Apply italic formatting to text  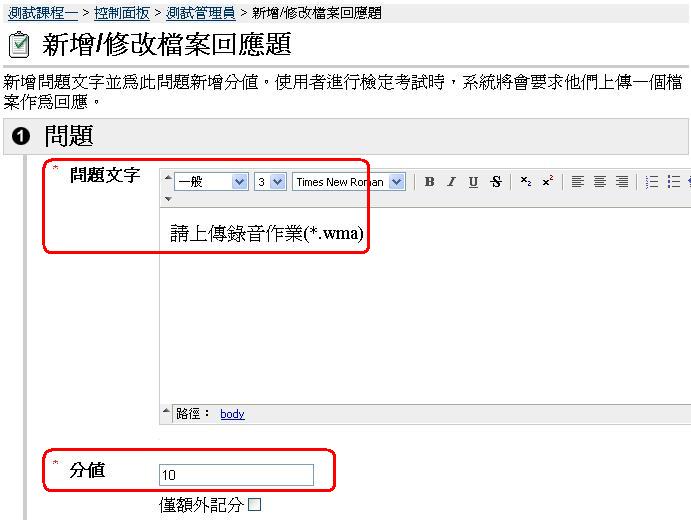(x=451, y=182)
